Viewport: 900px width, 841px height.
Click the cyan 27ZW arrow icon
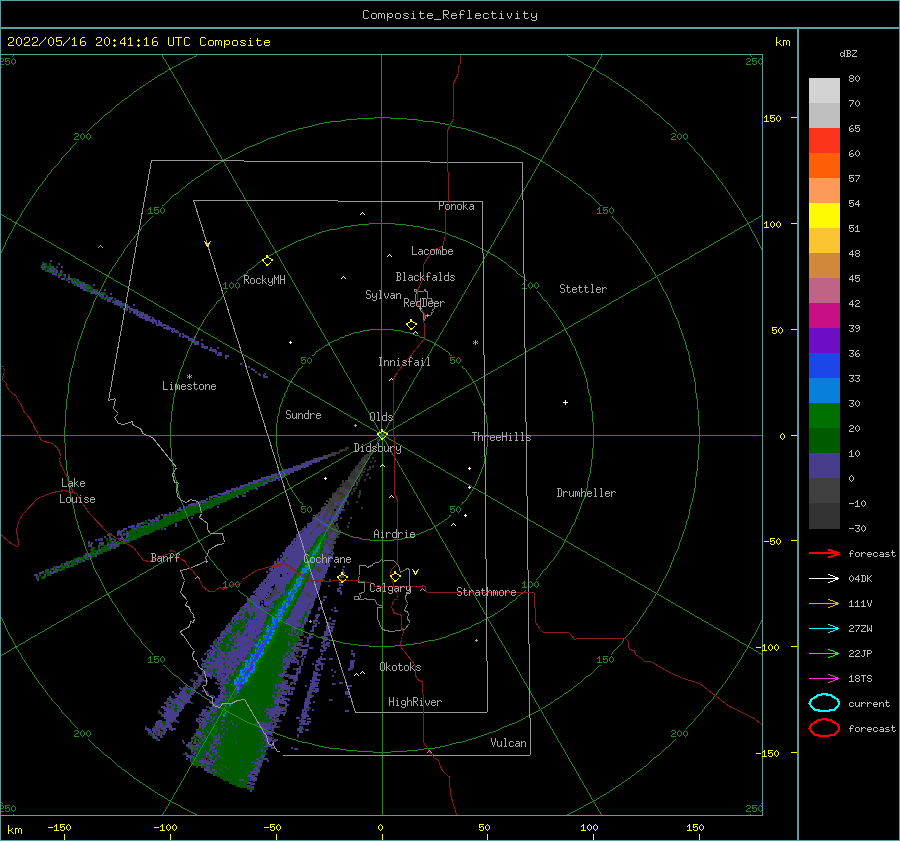[x=824, y=629]
